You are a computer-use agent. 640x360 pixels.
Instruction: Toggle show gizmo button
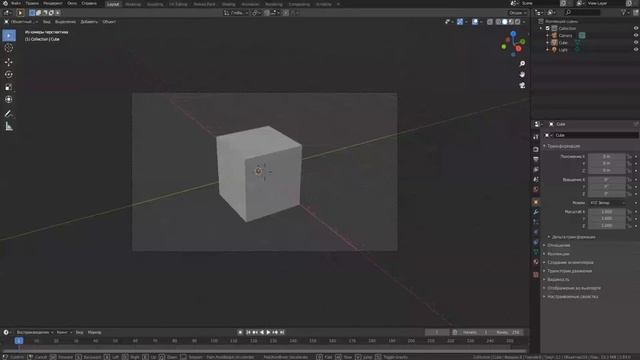pos(460,22)
